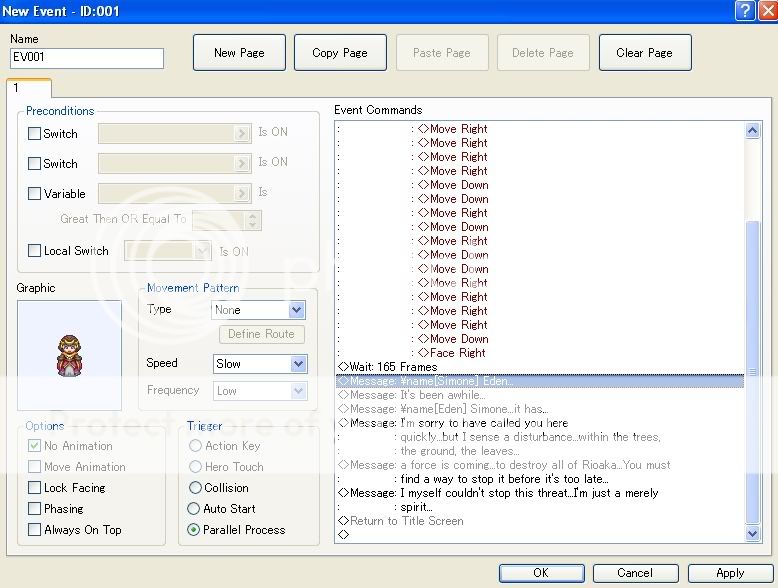This screenshot has height=588, width=778.
Task: Toggle the Phasing option
Action: coord(35,509)
